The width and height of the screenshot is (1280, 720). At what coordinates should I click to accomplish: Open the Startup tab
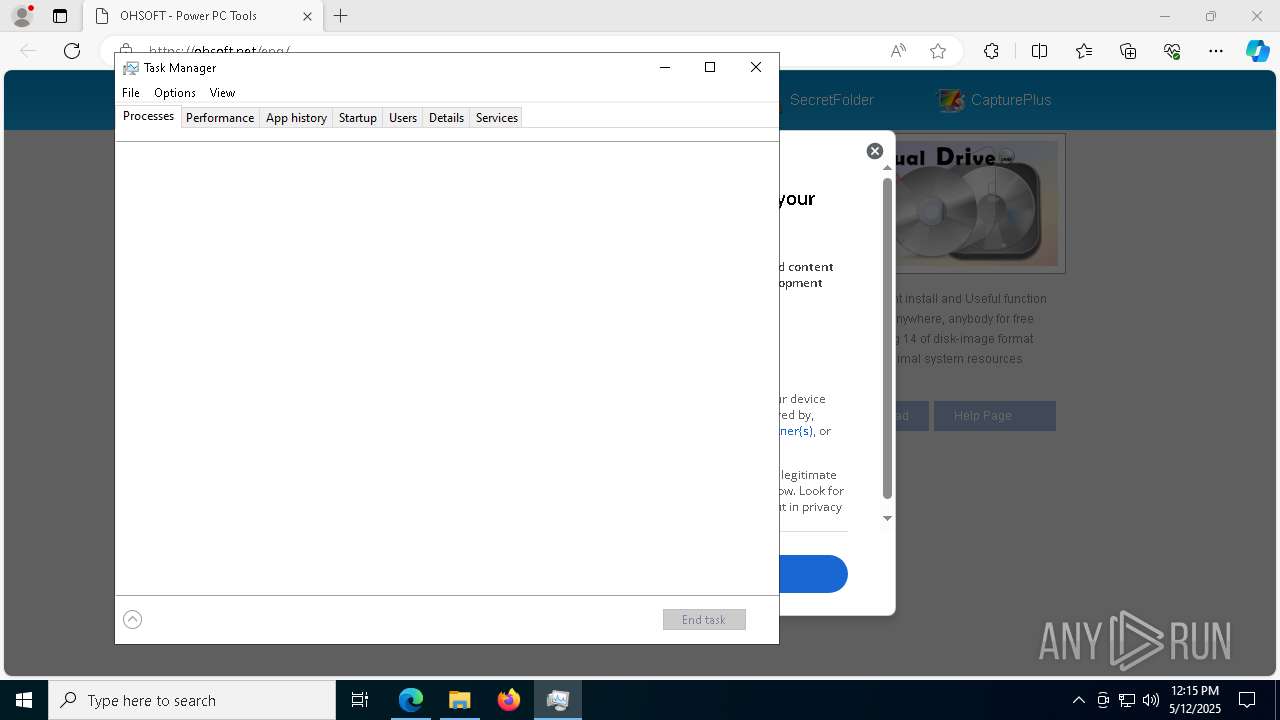click(x=357, y=117)
